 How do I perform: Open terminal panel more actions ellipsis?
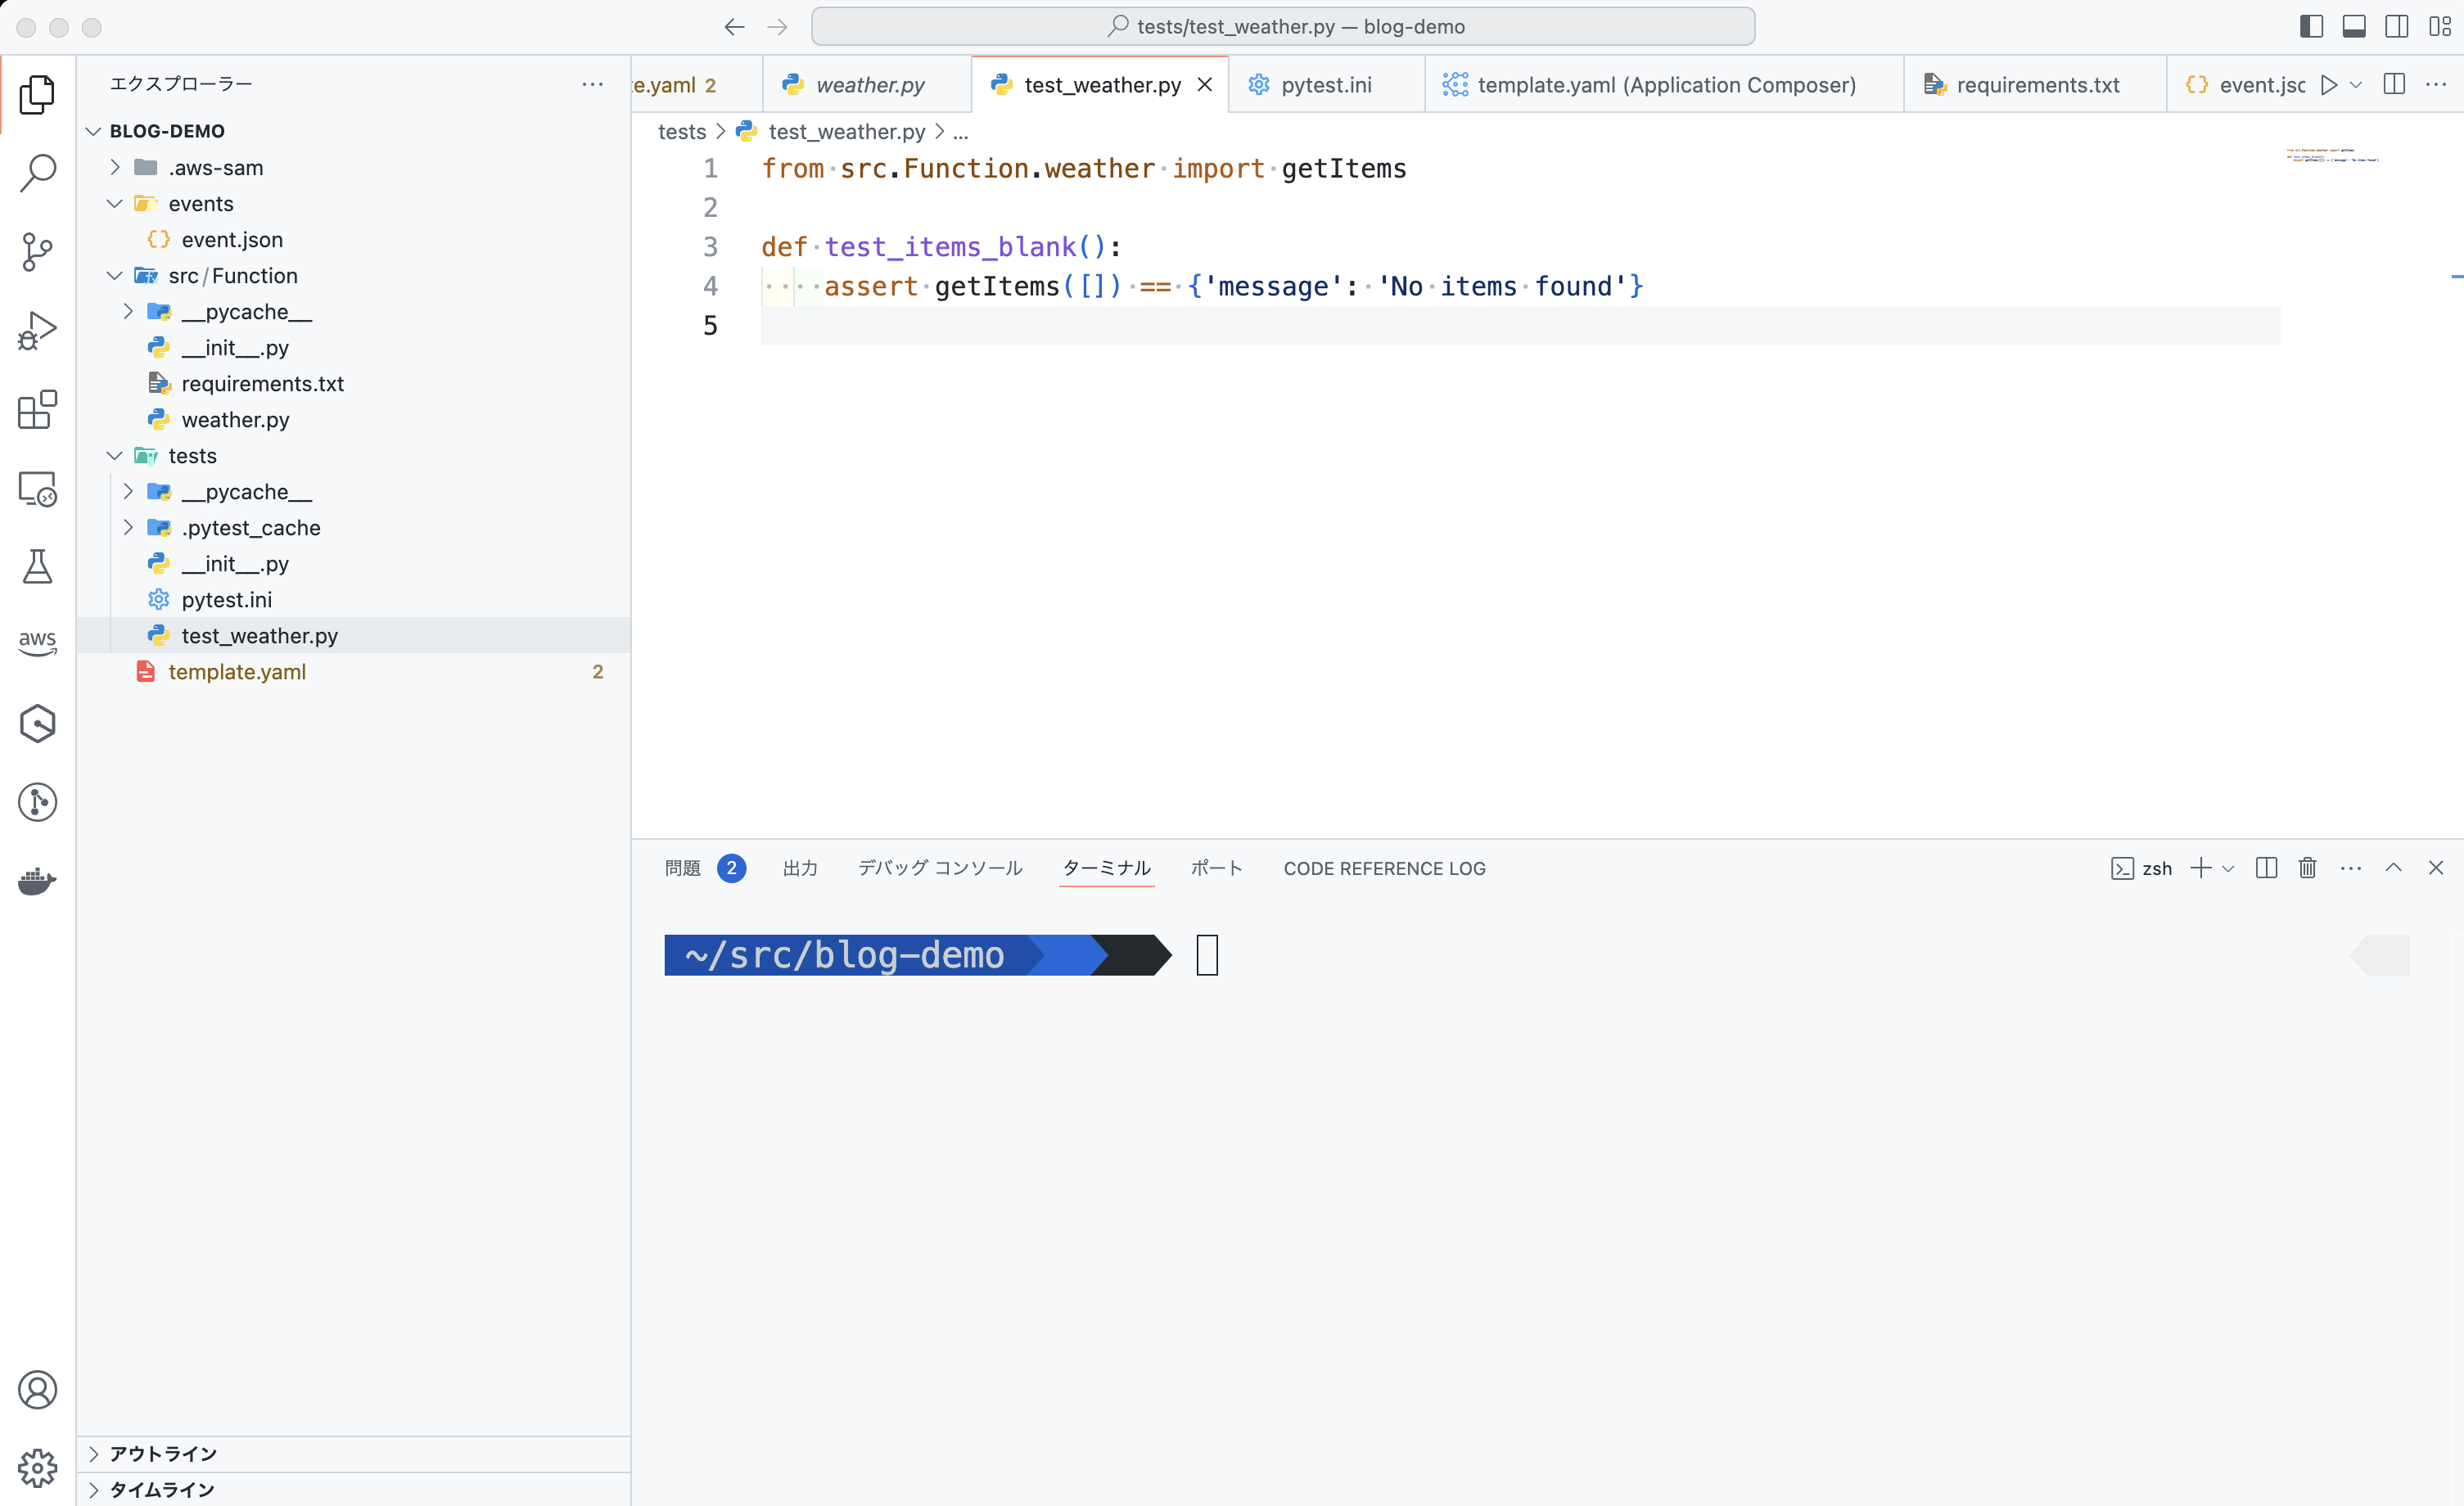(2351, 868)
